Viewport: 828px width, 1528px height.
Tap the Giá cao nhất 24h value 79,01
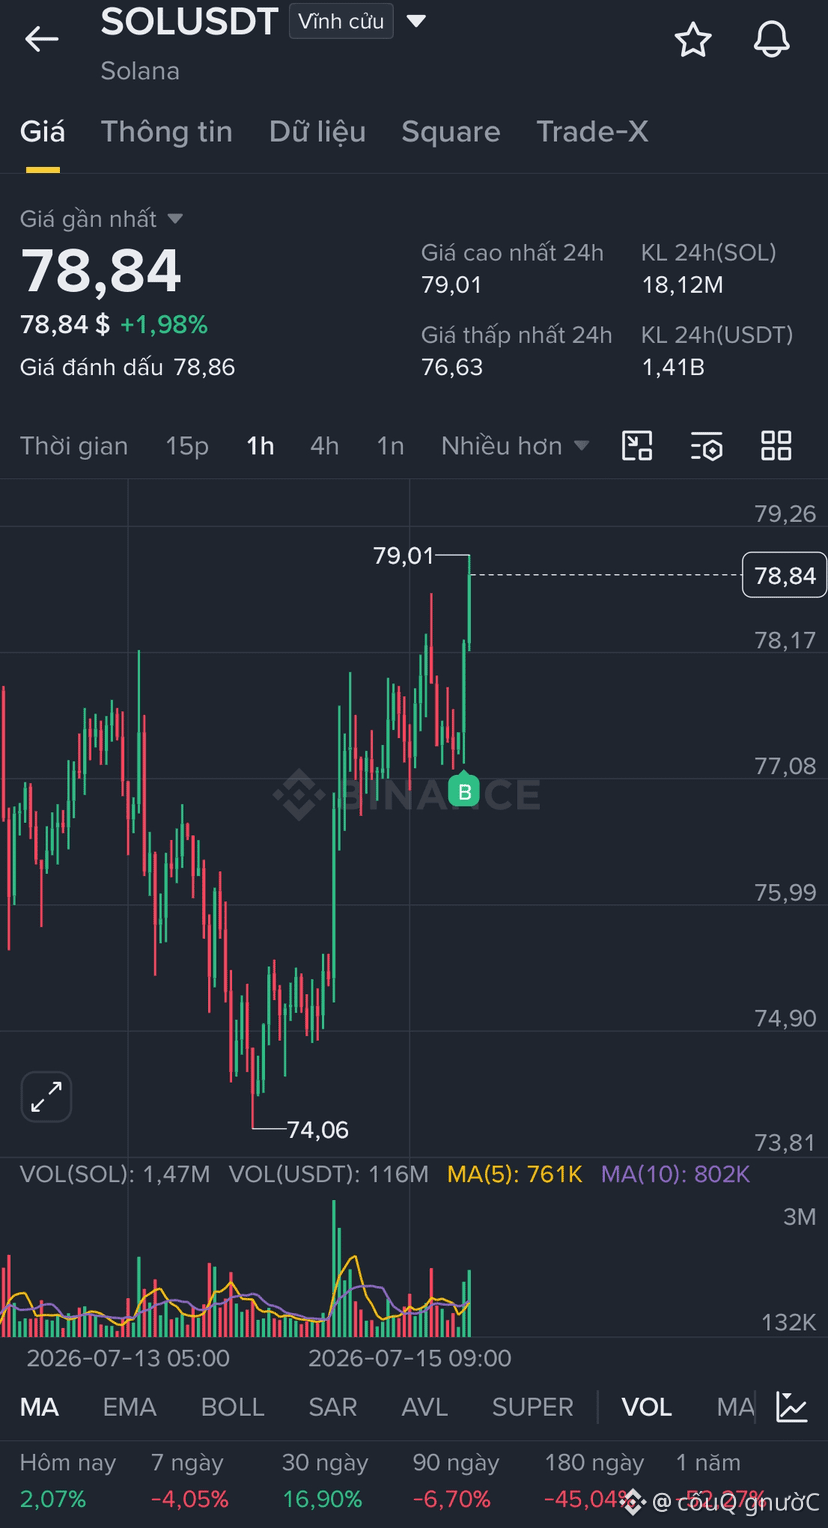(x=451, y=285)
